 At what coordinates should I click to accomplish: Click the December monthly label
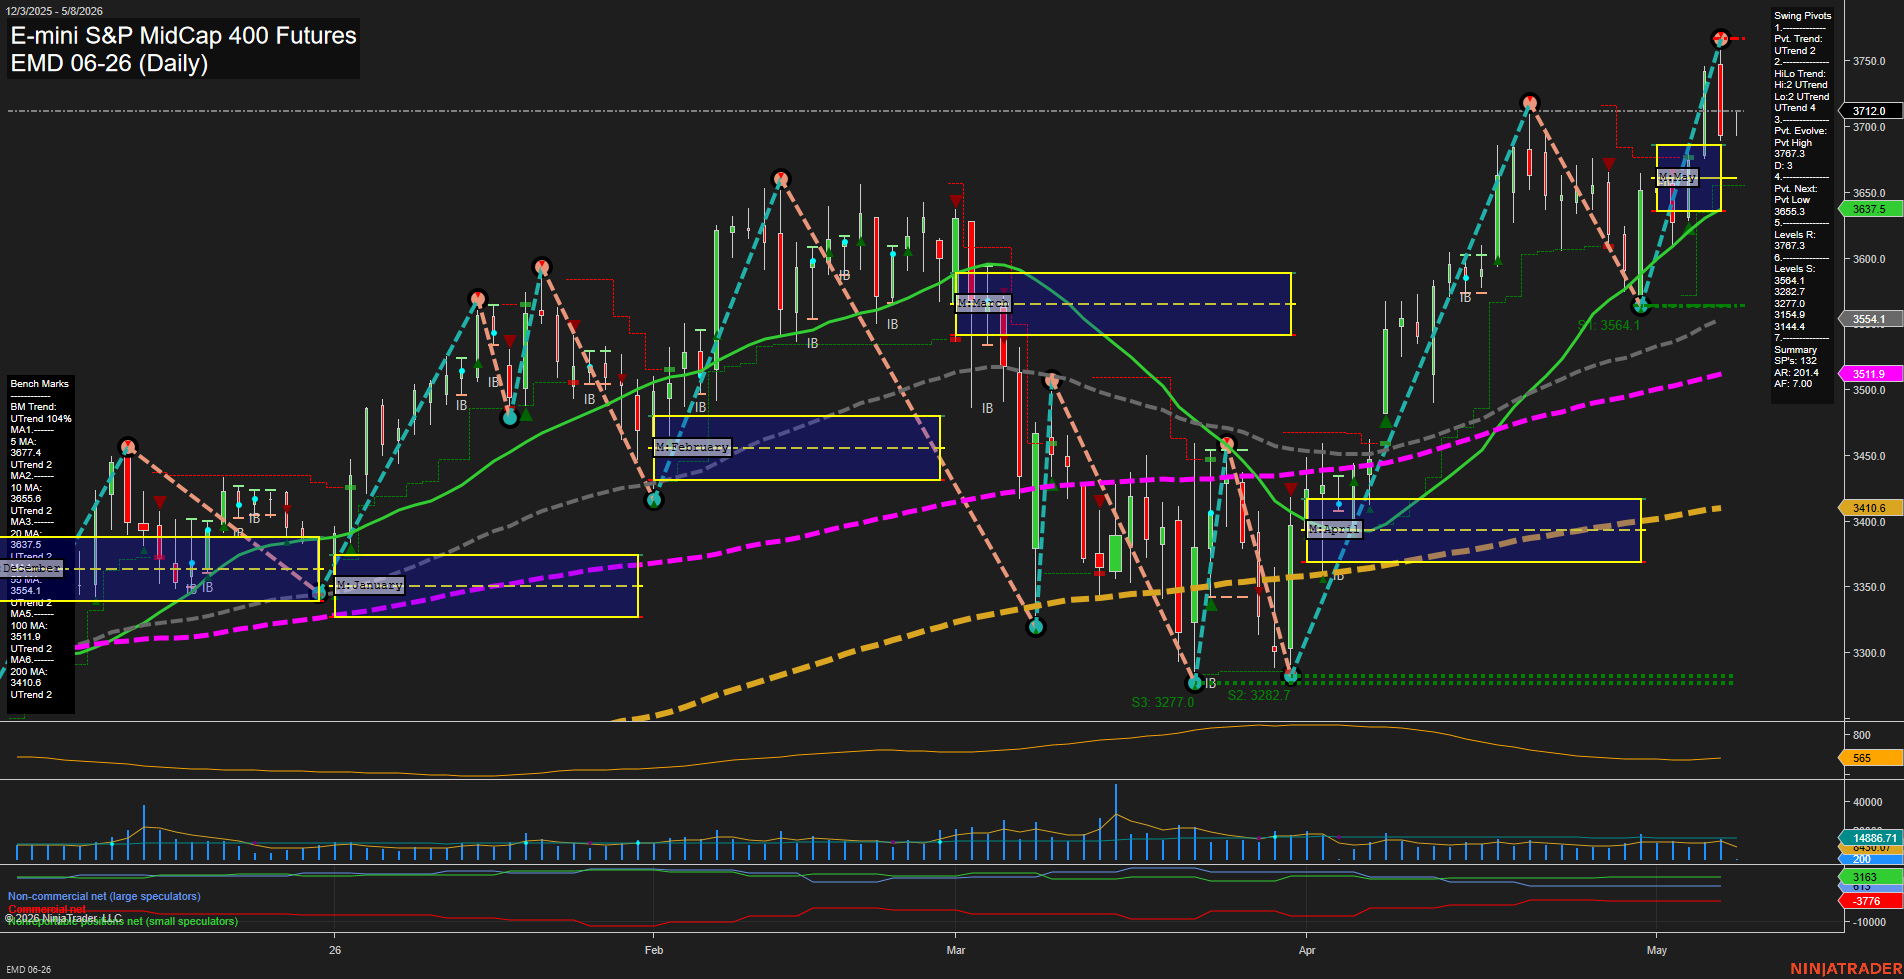pyautogui.click(x=32, y=568)
